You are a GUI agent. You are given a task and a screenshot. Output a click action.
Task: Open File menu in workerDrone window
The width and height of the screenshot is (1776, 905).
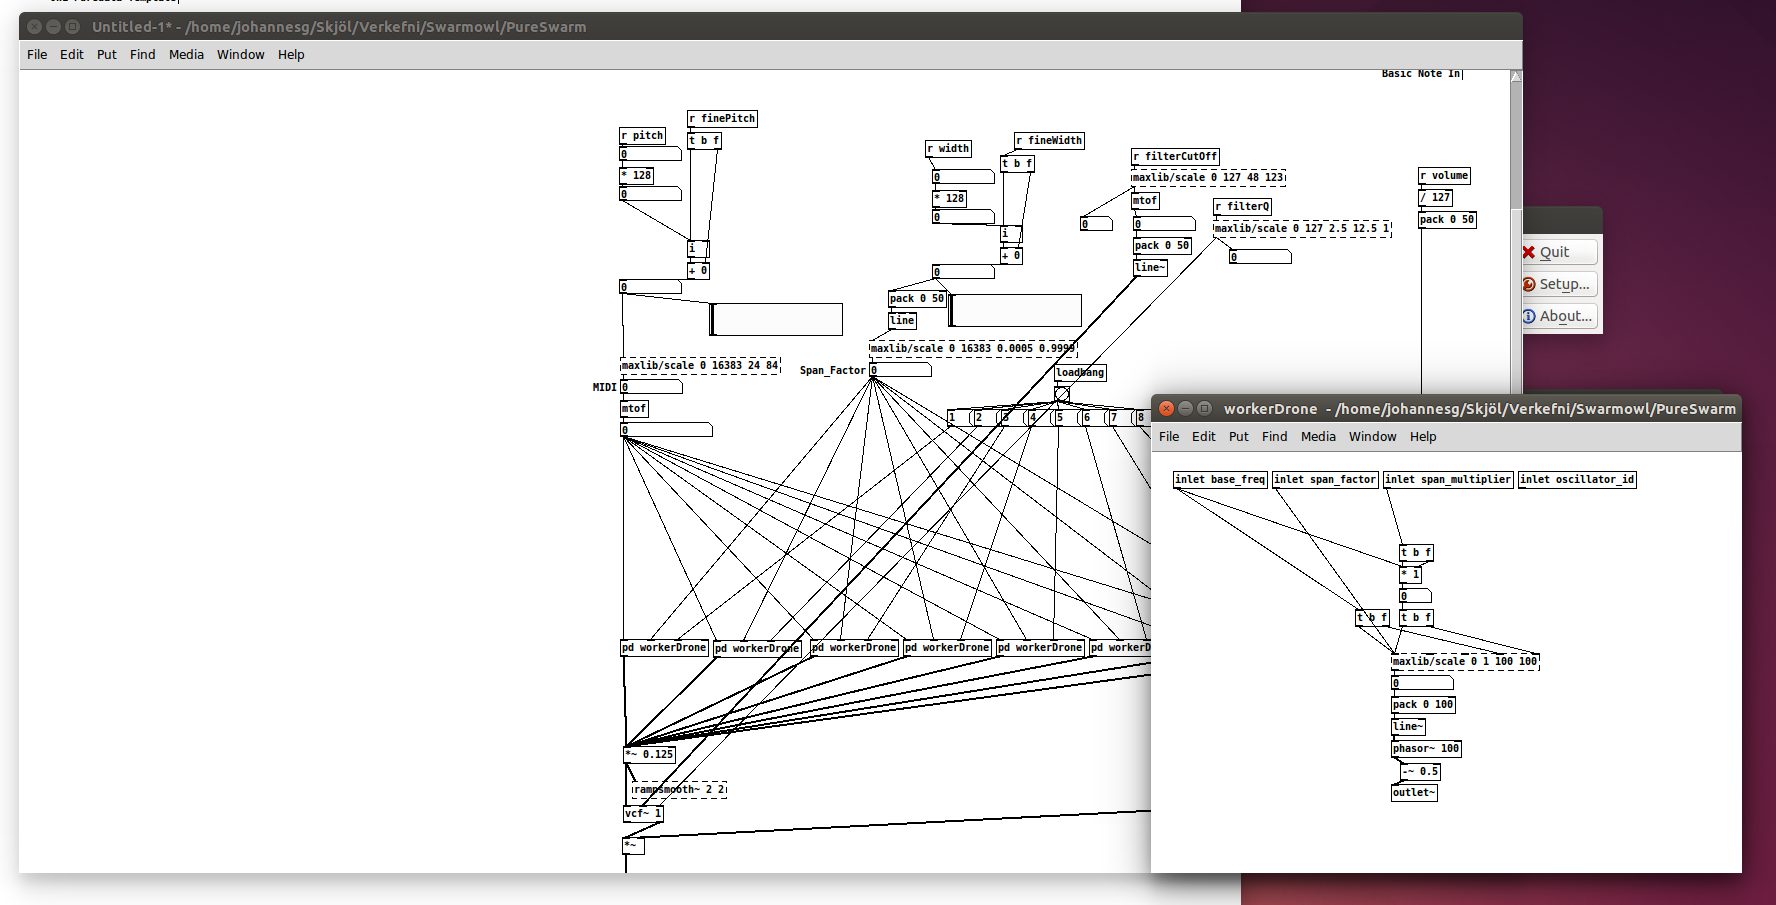(x=1169, y=436)
